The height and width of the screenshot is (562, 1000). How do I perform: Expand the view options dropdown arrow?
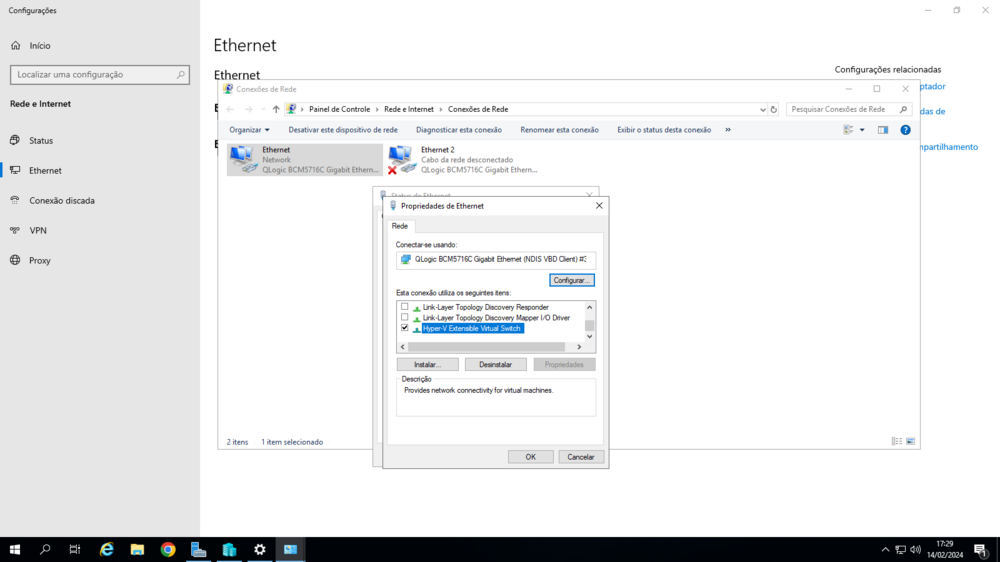tap(862, 130)
